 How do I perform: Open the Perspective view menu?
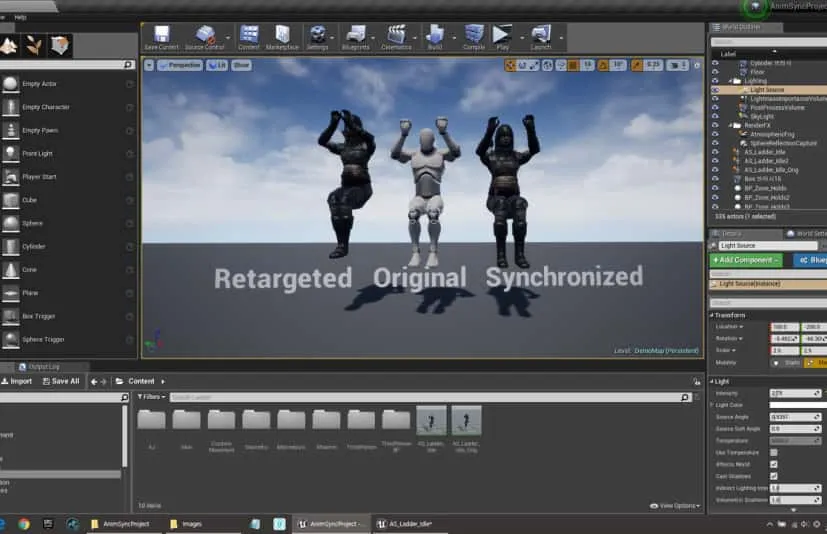point(180,65)
